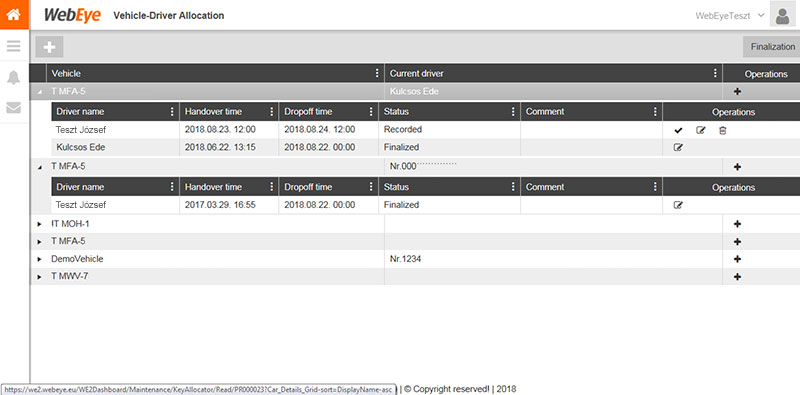The image size is (800, 395).
Task: Open notifications bell in sidebar
Action: [14, 78]
